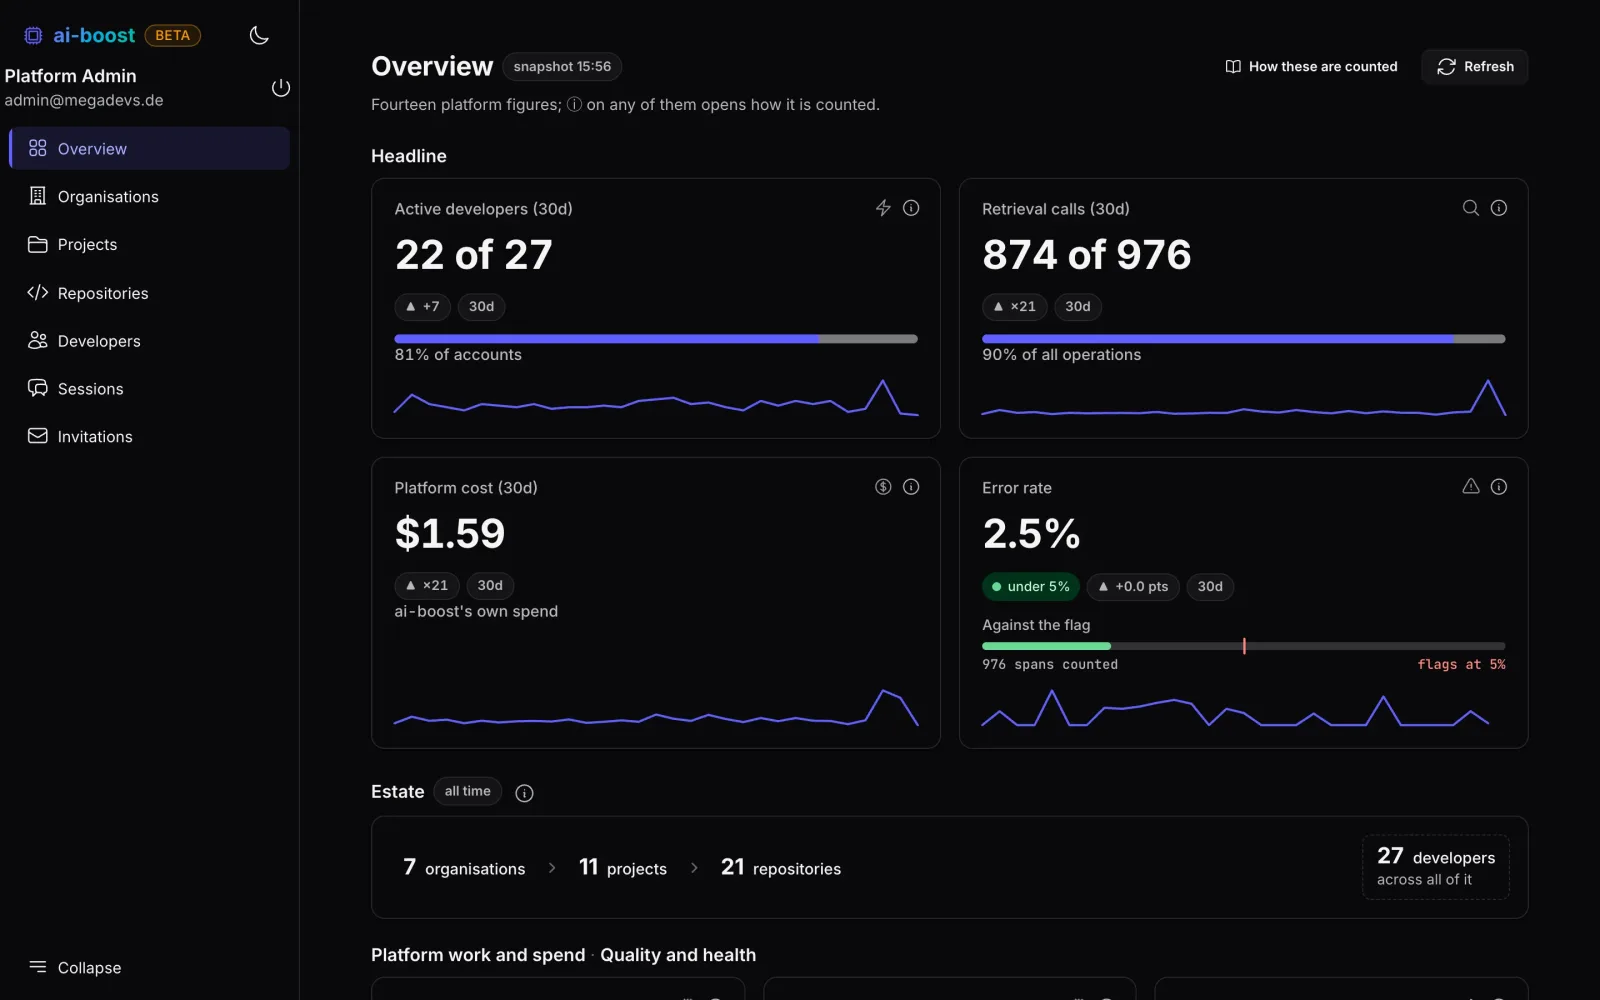This screenshot has height=1000, width=1600.
Task: Click the envelope icon for Invitations
Action: (38, 436)
